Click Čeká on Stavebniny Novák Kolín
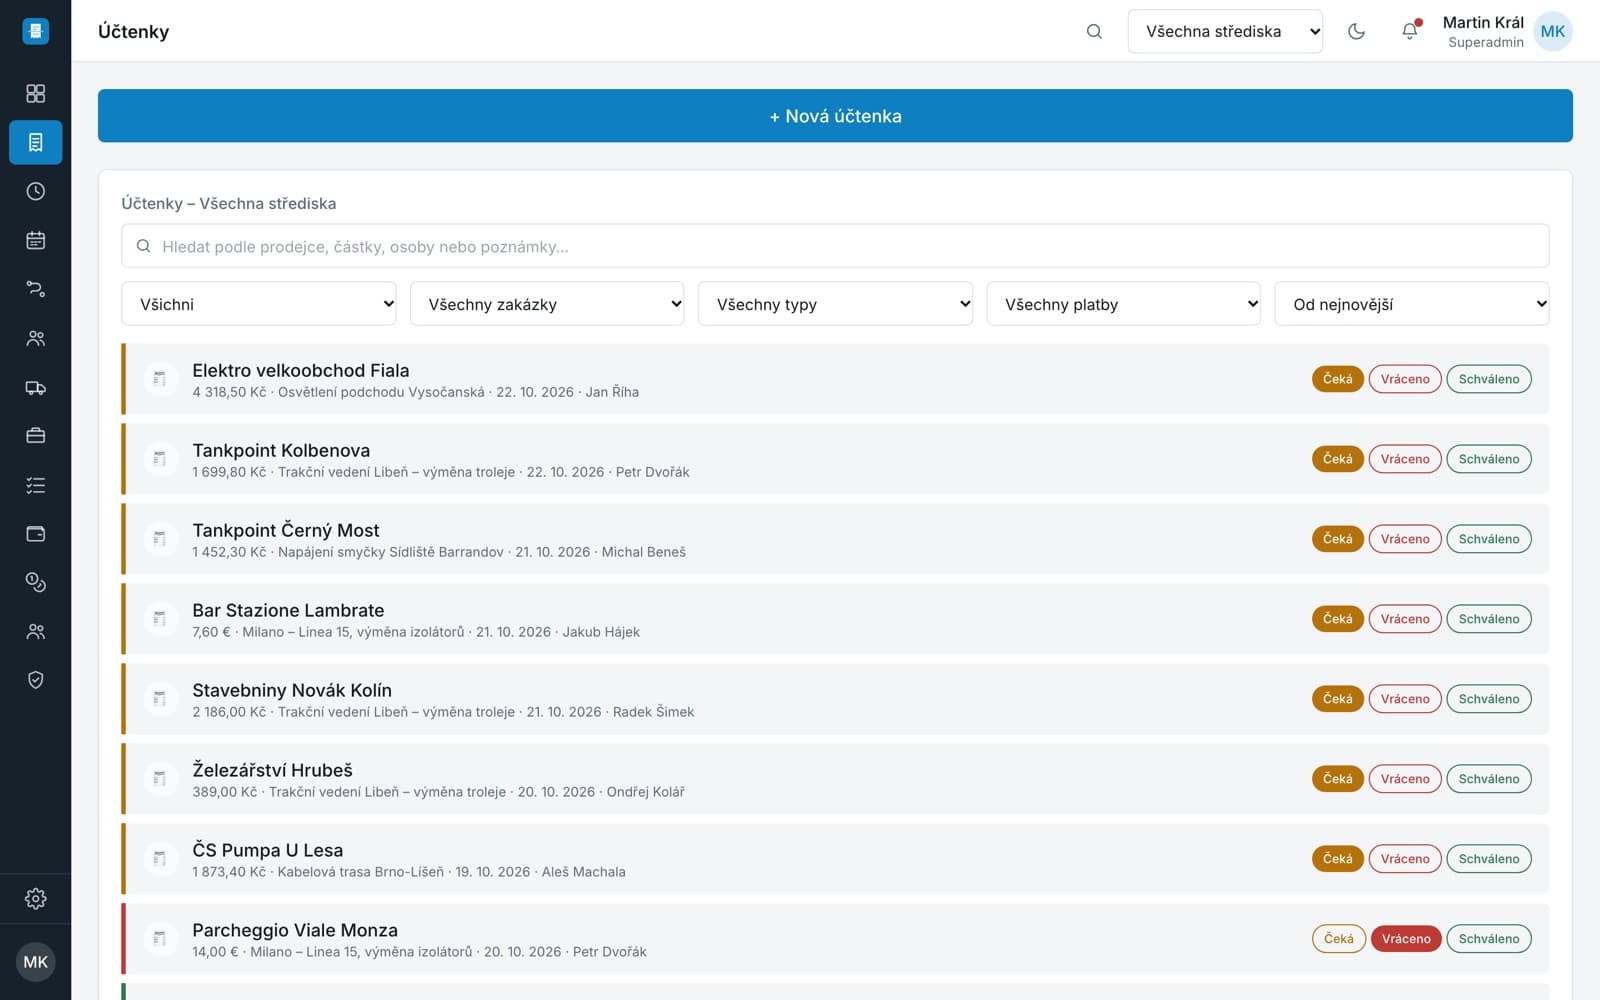The width and height of the screenshot is (1600, 1000). (x=1337, y=699)
